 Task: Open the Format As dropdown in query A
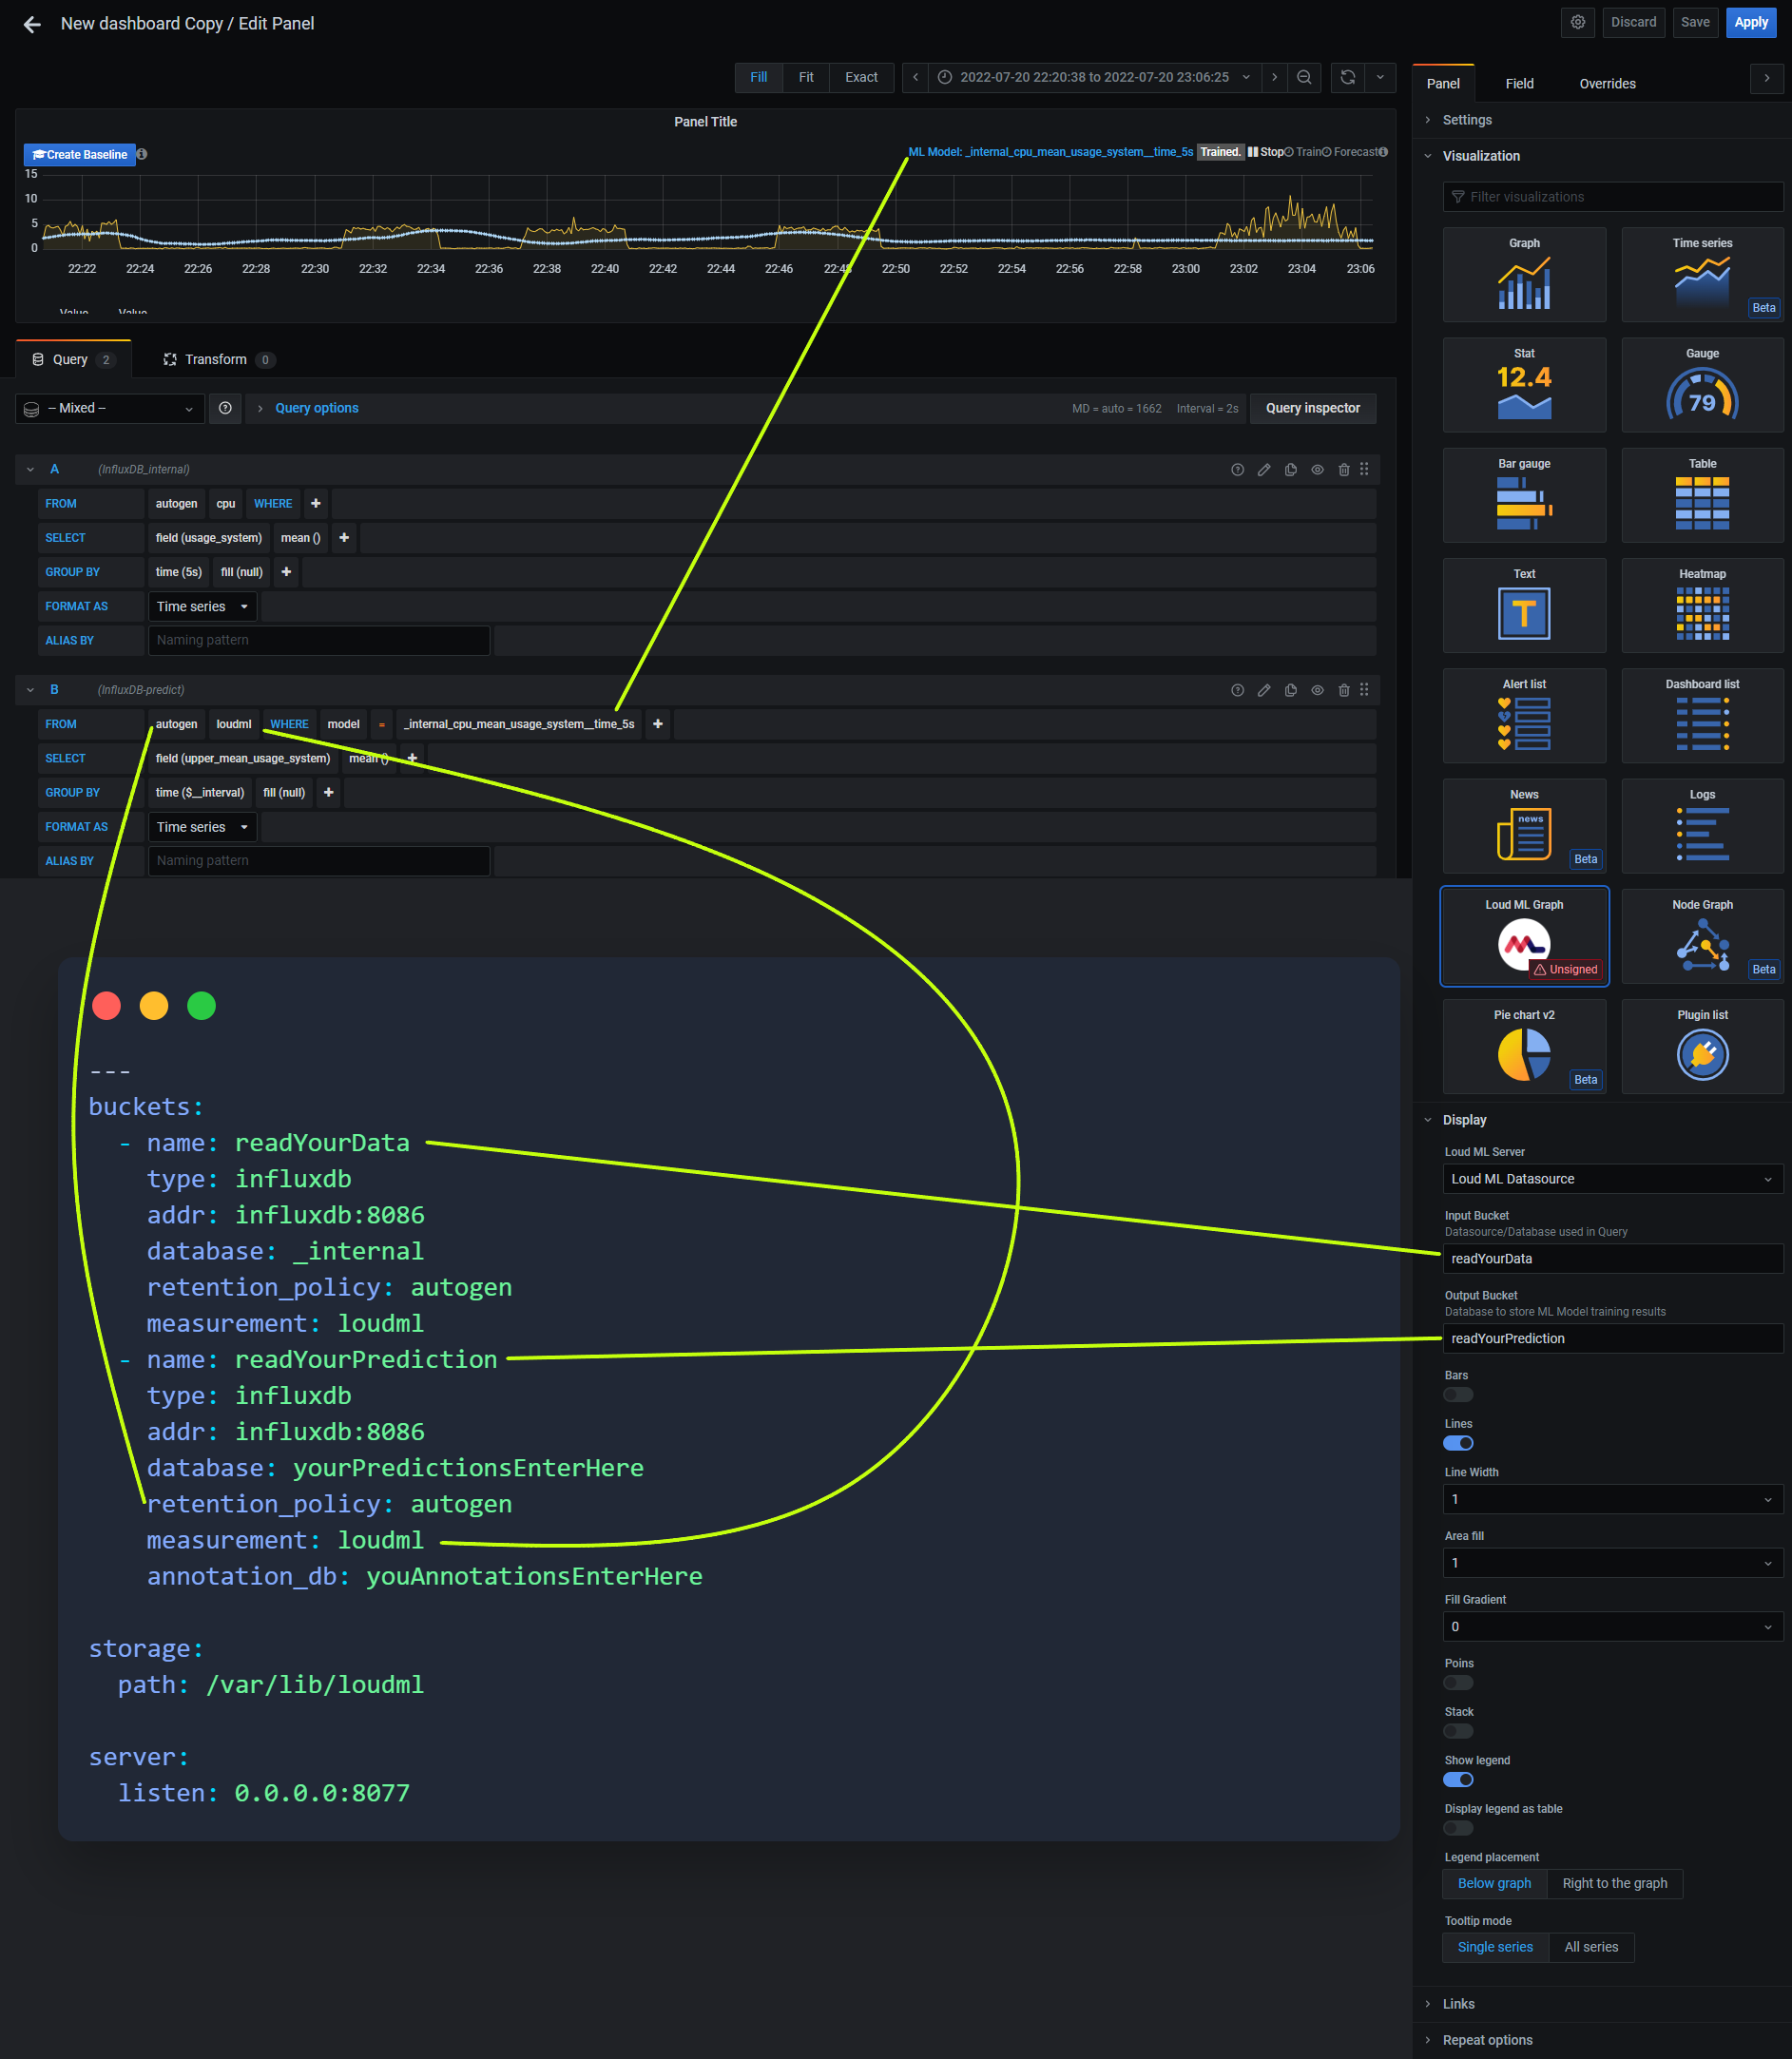201,606
